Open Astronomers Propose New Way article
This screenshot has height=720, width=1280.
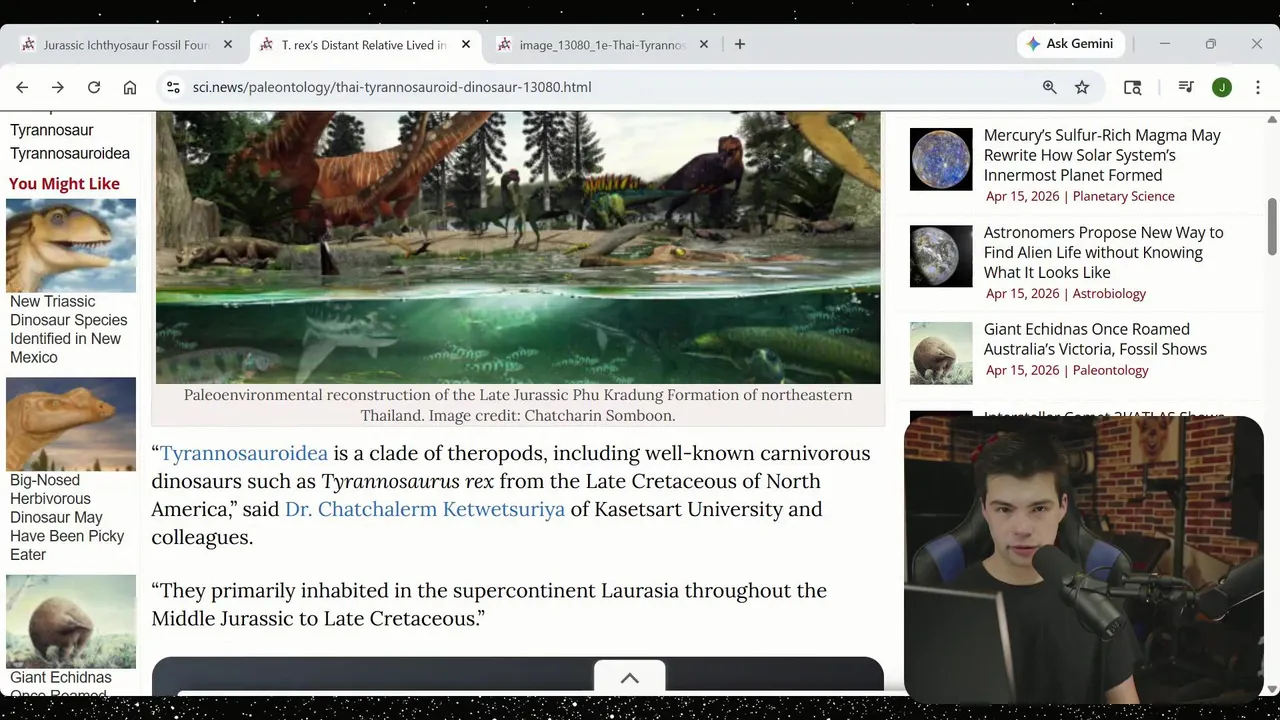(x=1103, y=252)
